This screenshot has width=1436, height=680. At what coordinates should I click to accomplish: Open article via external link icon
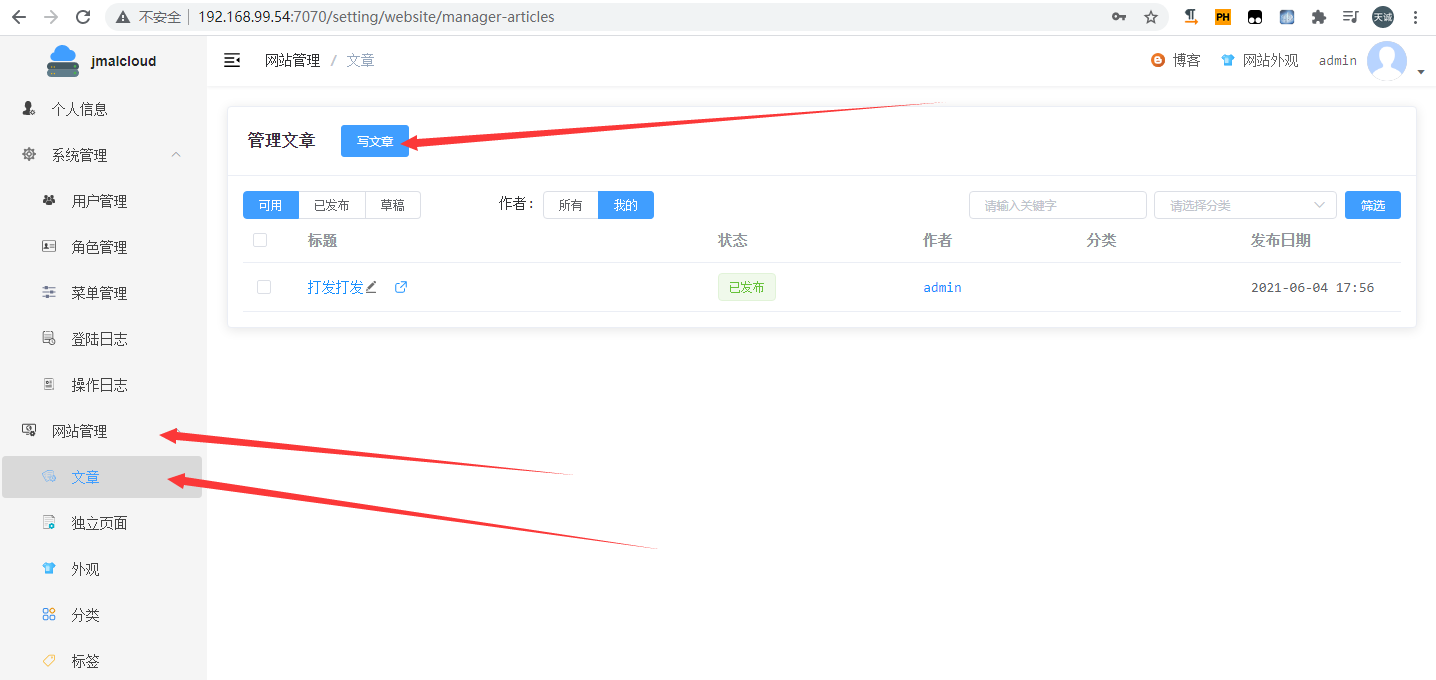pos(401,287)
